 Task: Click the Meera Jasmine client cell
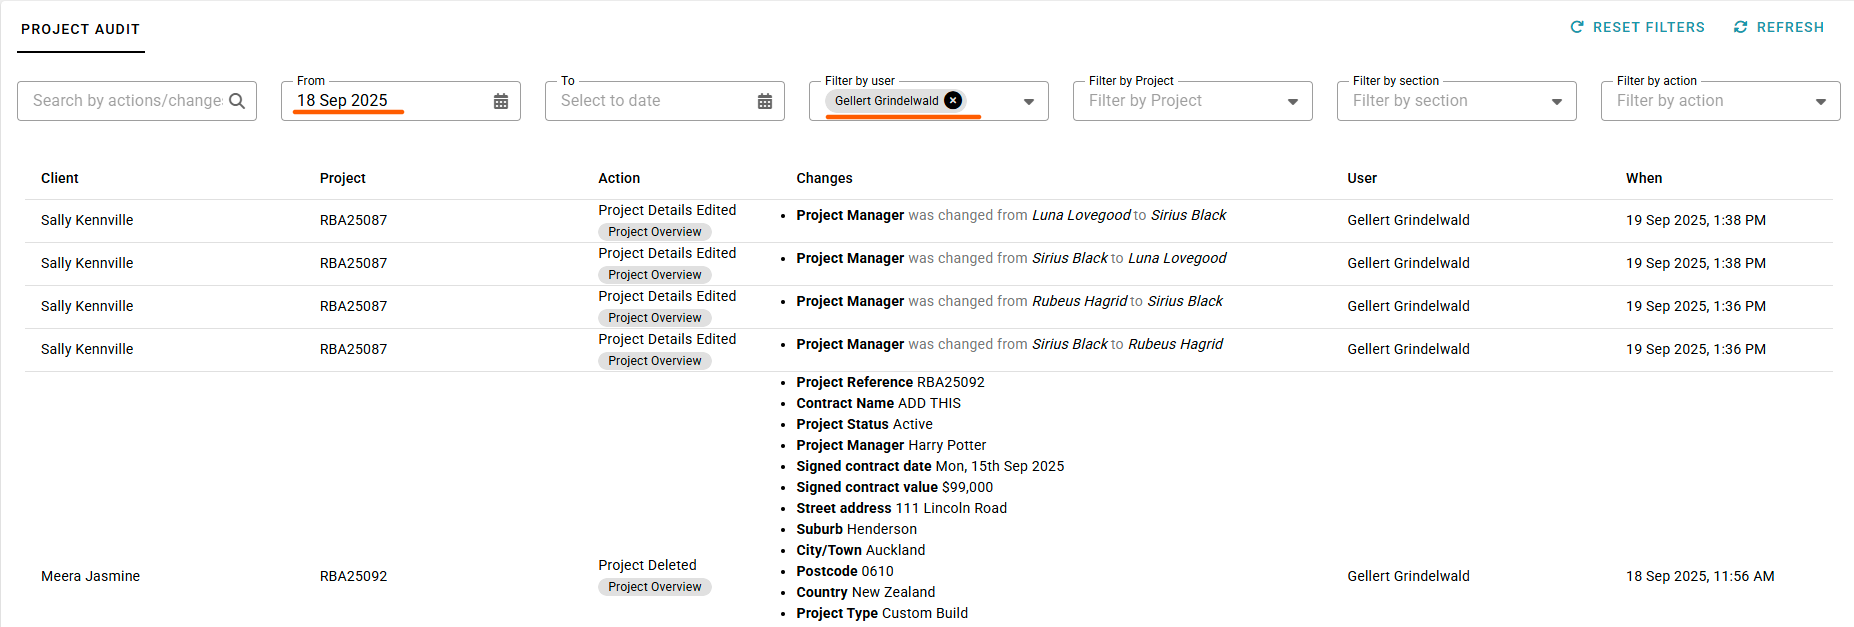[91, 576]
